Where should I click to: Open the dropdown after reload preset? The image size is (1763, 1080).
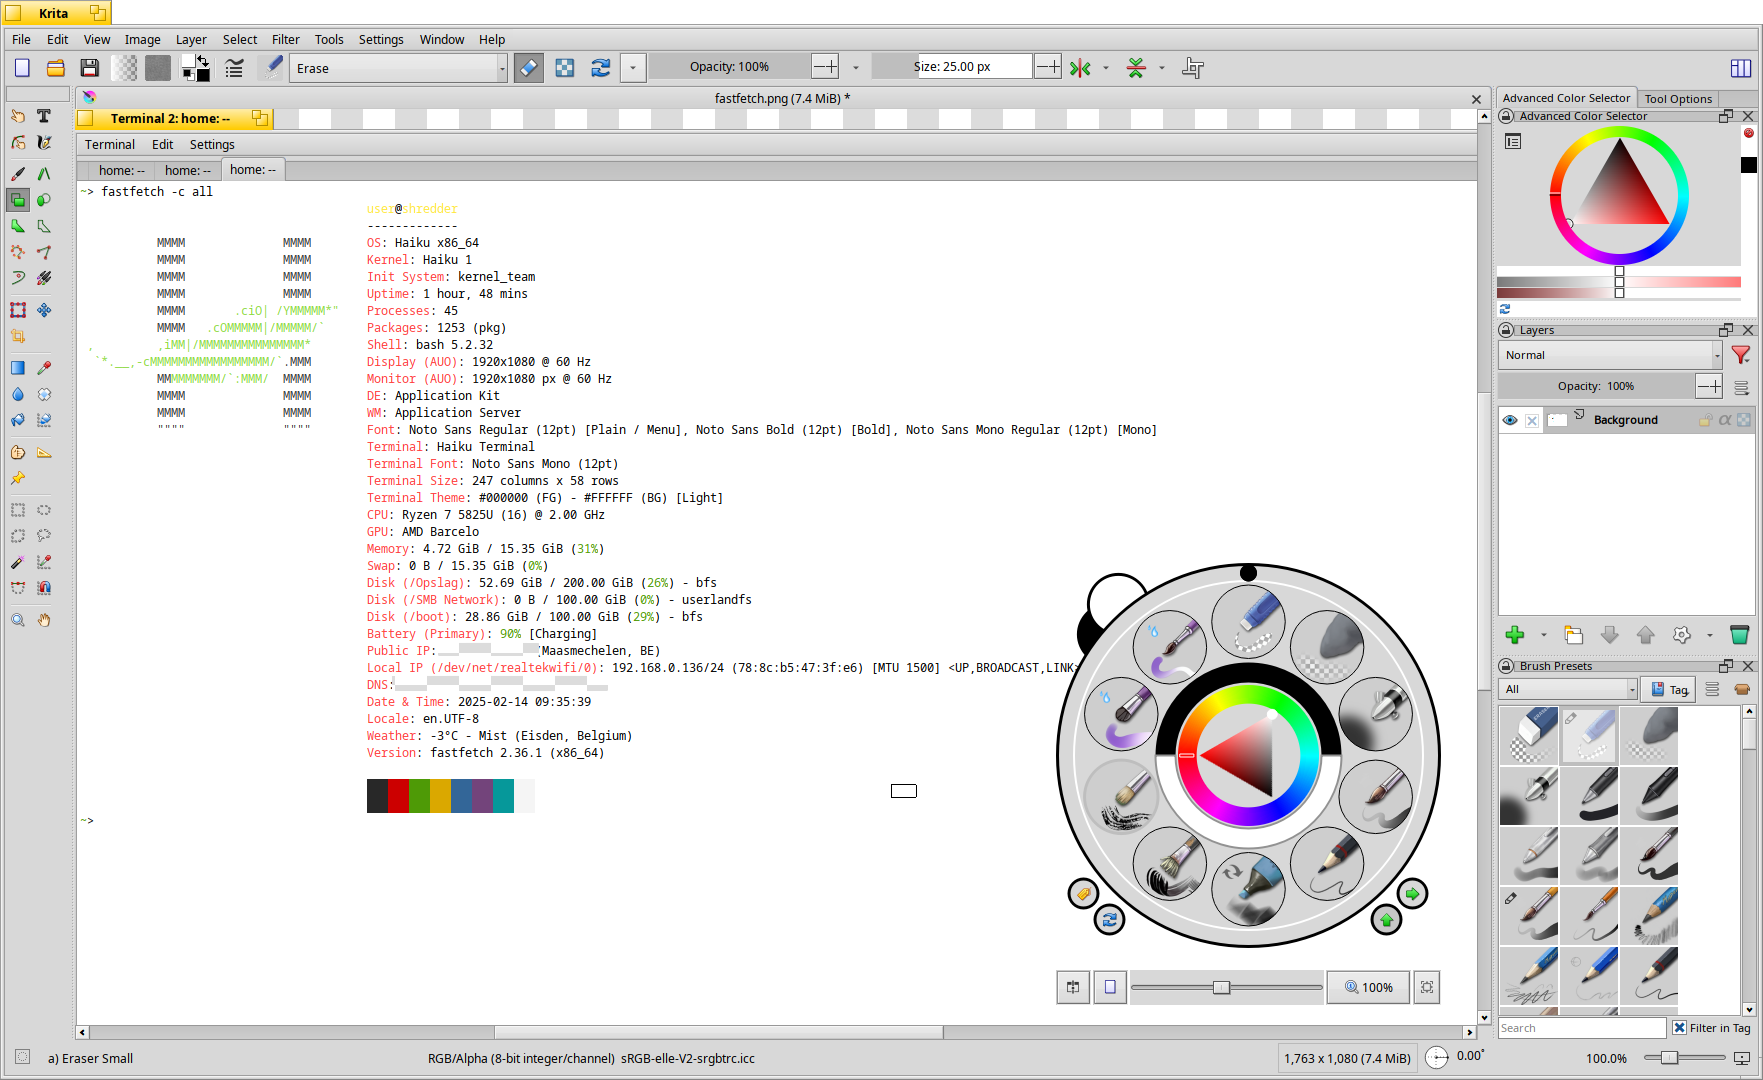[x=633, y=68]
